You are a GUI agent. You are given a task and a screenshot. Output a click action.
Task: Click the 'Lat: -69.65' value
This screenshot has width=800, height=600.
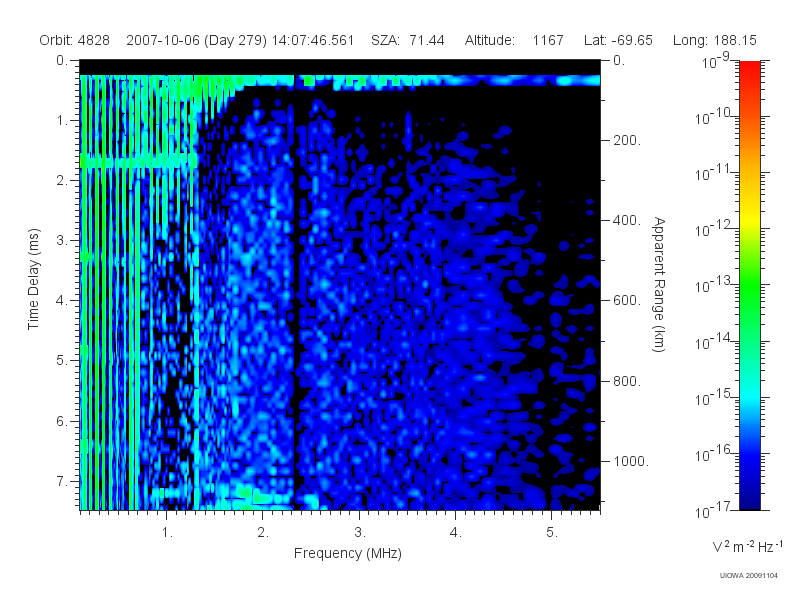point(618,40)
